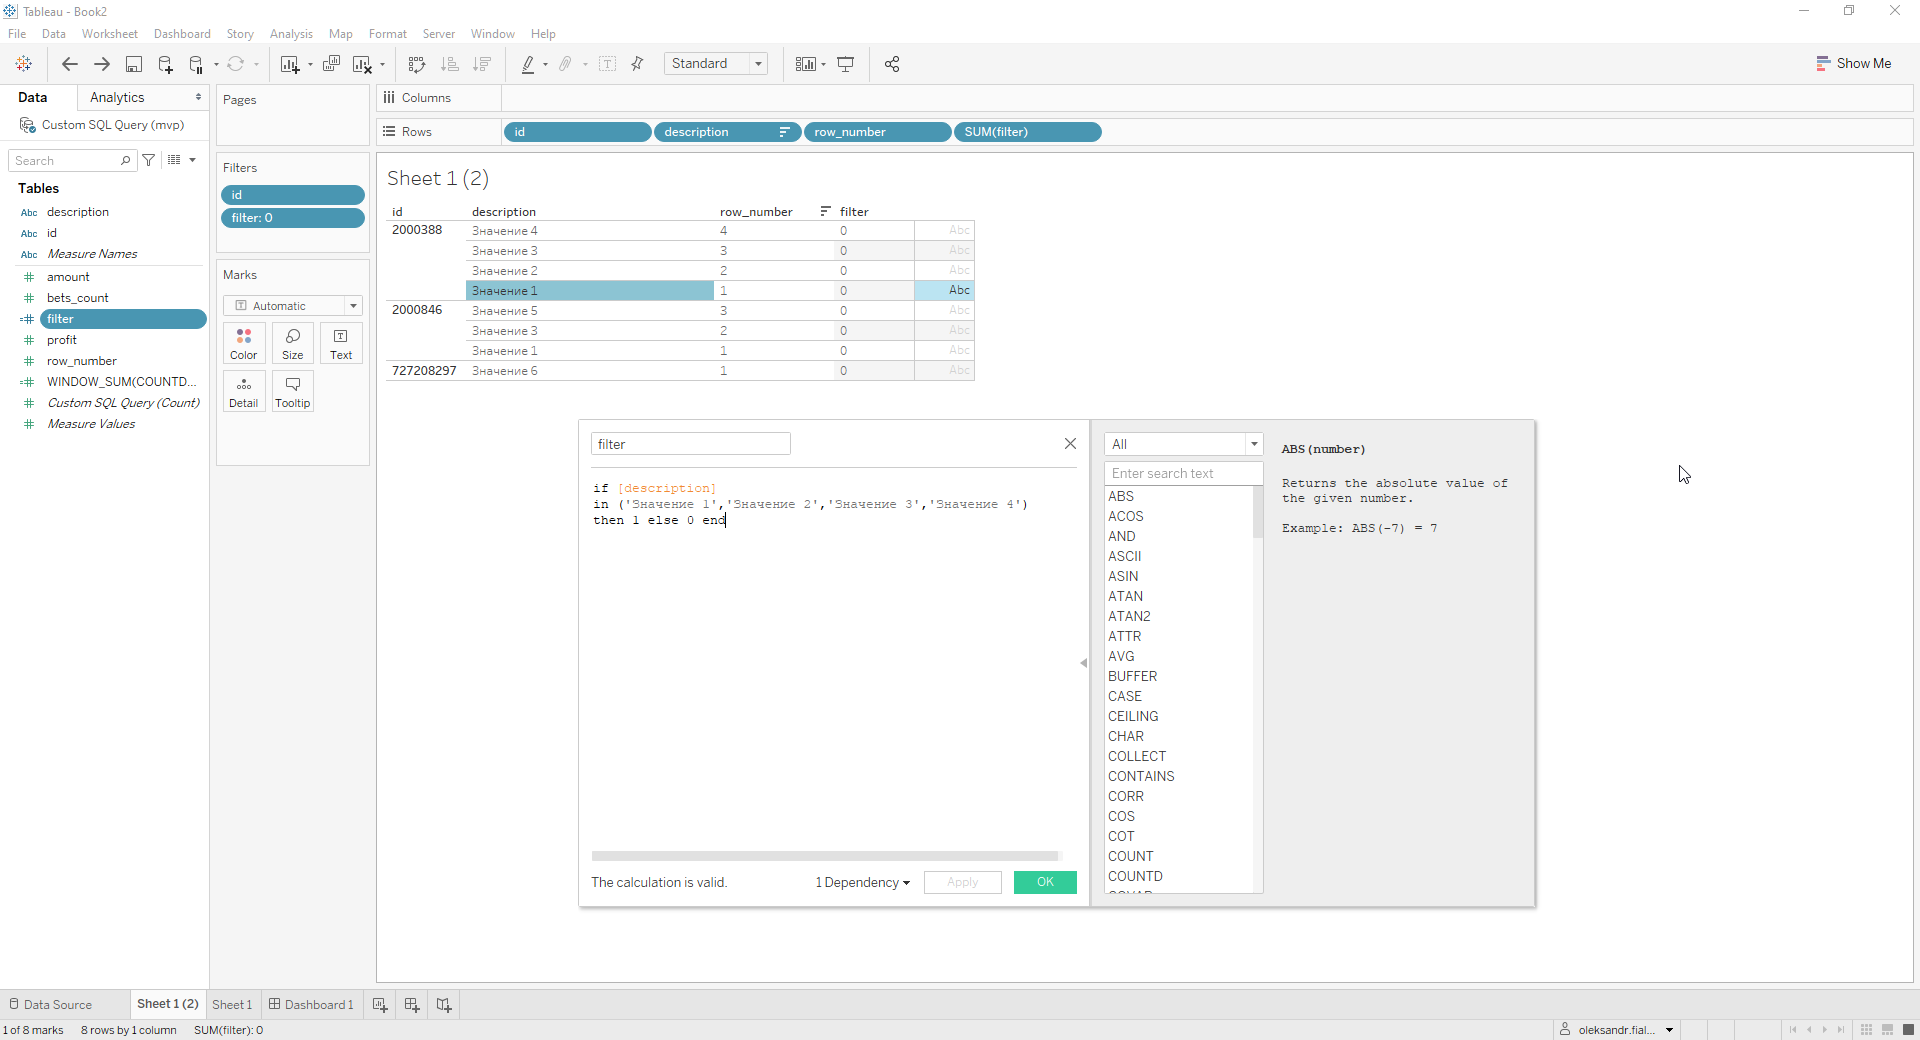The width and height of the screenshot is (1920, 1040).
Task: Toggle show mark labels icon
Action: (x=607, y=64)
